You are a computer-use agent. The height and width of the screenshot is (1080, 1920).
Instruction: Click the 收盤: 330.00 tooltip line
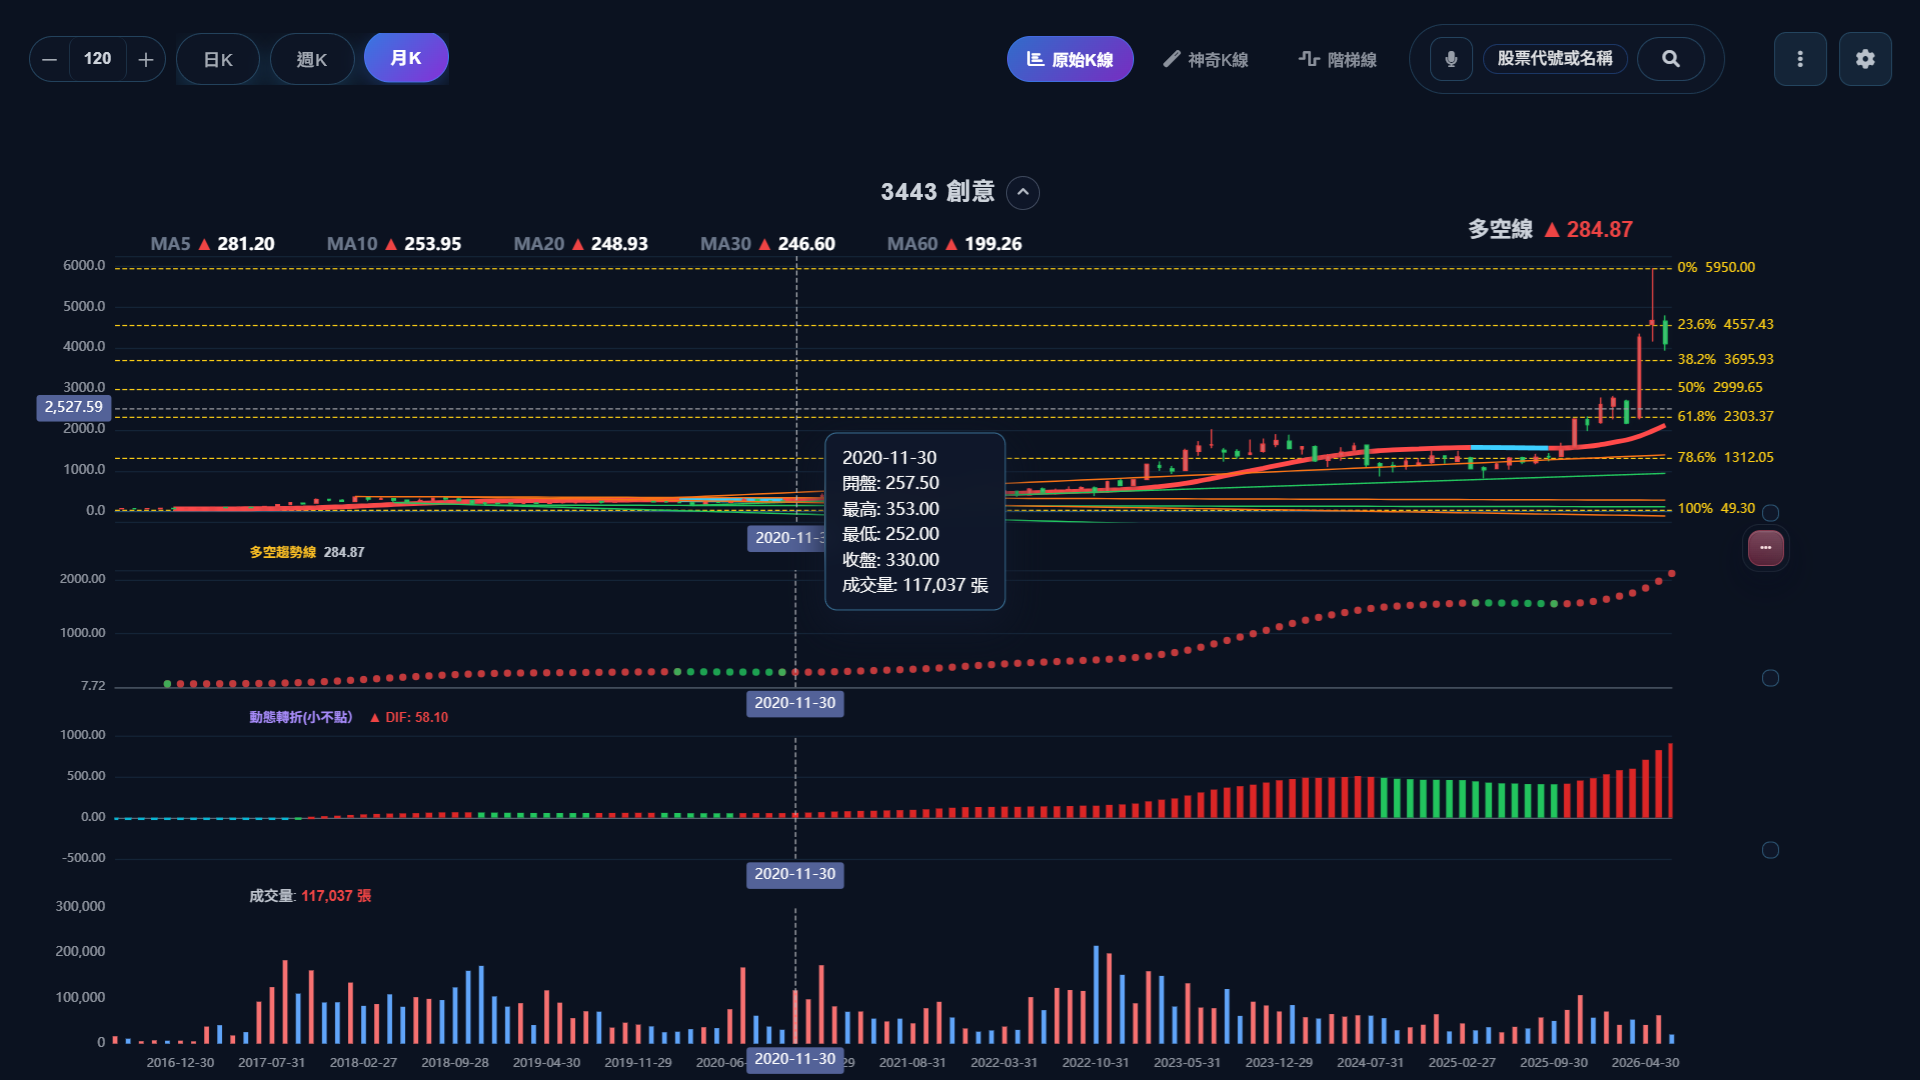tap(891, 560)
